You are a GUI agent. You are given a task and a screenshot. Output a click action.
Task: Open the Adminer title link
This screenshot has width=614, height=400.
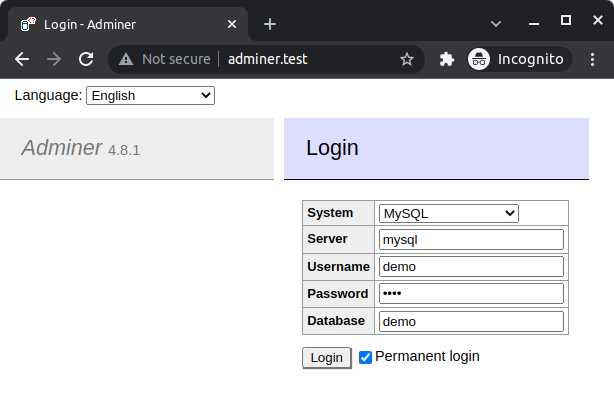click(61, 148)
